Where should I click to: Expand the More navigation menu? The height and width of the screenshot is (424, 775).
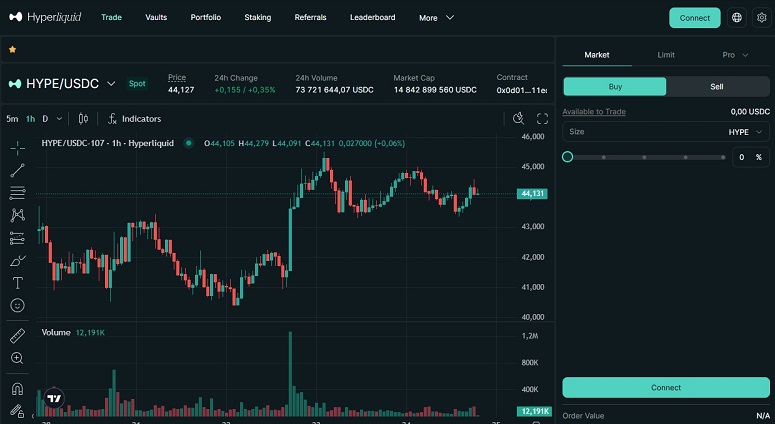pos(436,18)
